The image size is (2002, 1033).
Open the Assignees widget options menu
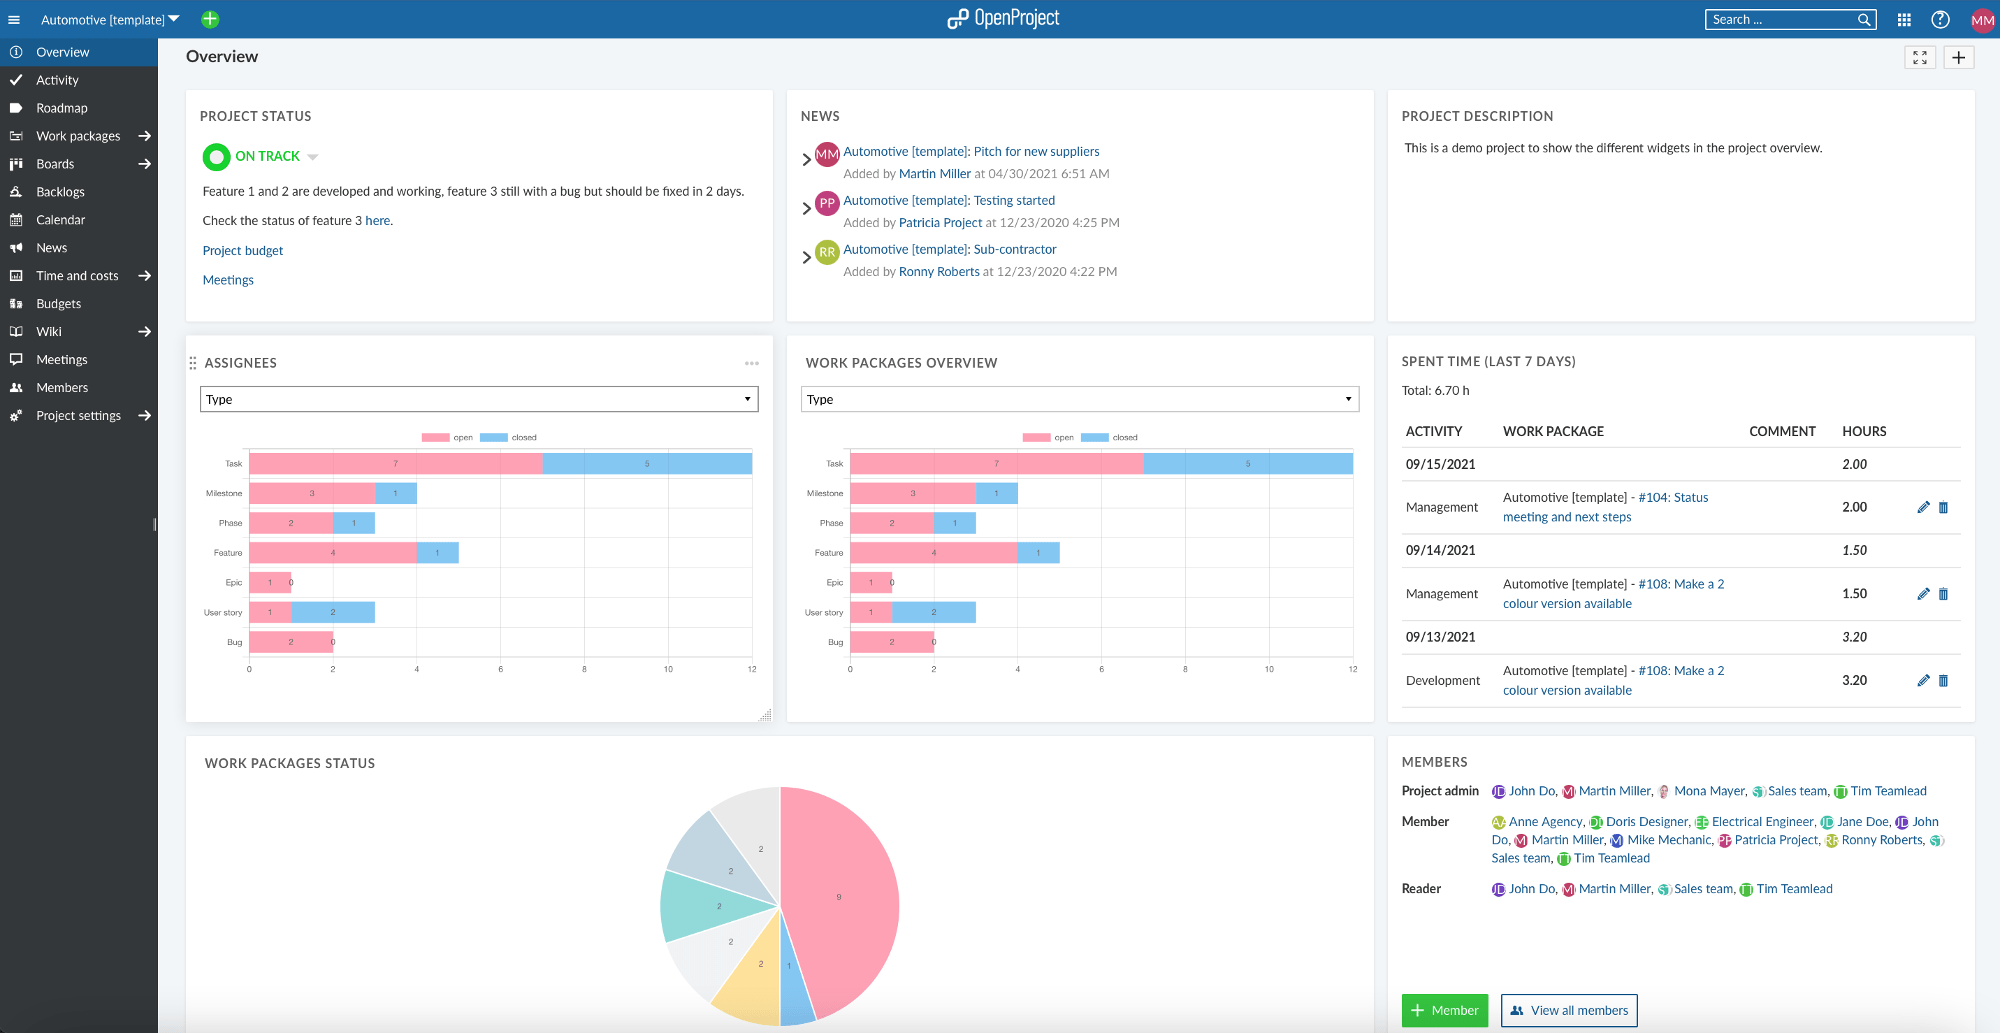(x=752, y=363)
